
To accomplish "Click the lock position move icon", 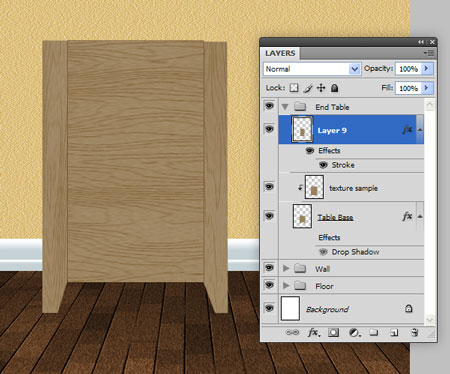I will coord(321,88).
